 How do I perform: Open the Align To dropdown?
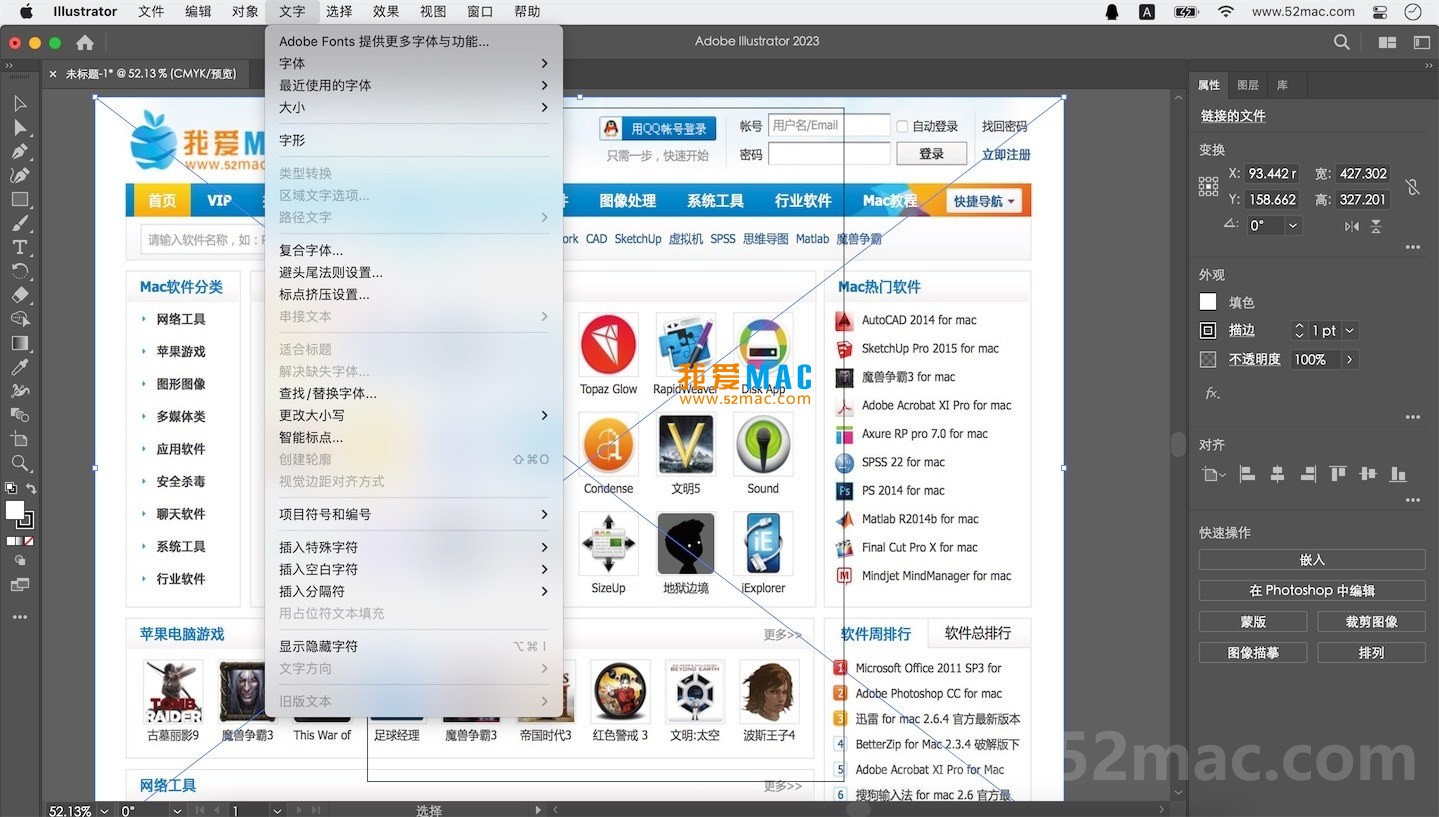[x=1214, y=474]
